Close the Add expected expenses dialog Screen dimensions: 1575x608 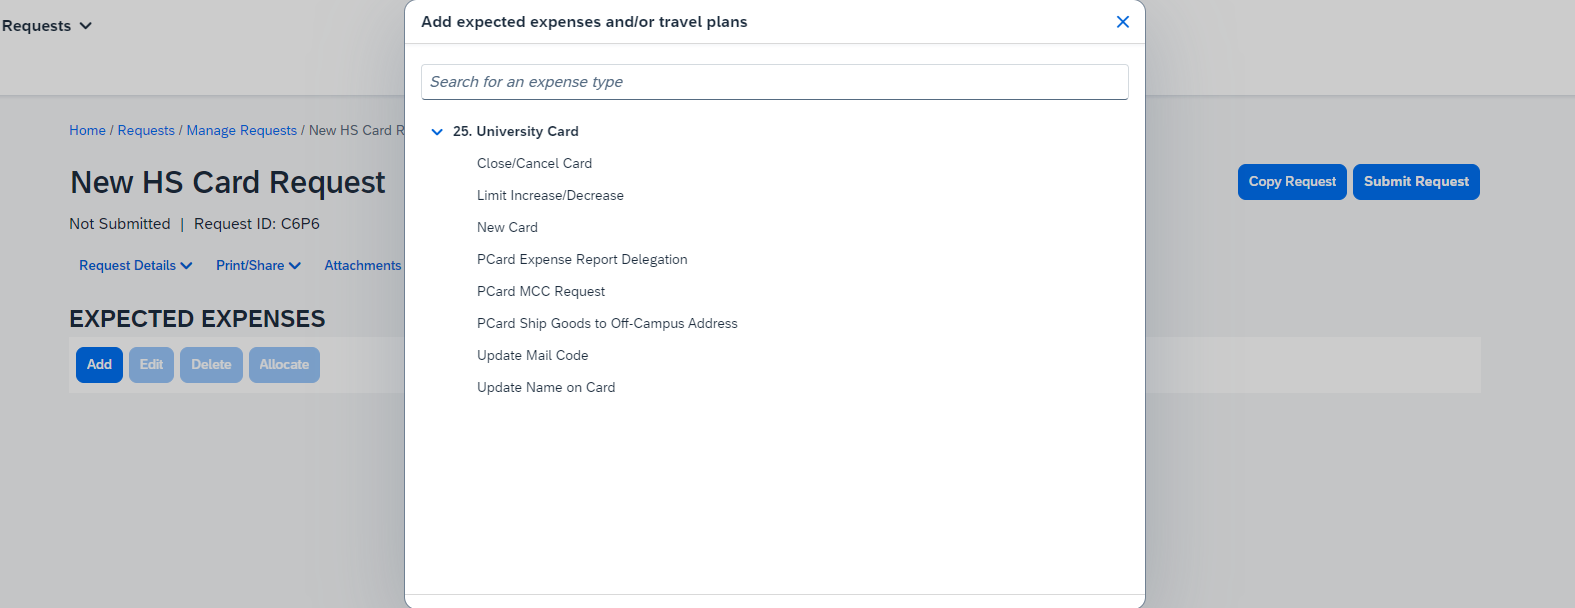pyautogui.click(x=1122, y=22)
